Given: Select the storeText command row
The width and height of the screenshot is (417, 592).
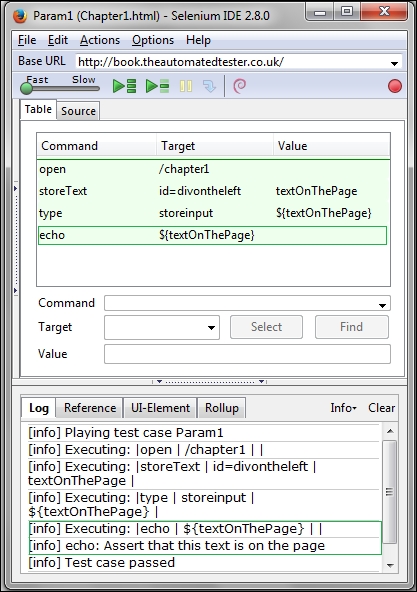Looking at the screenshot, I should 212,191.
